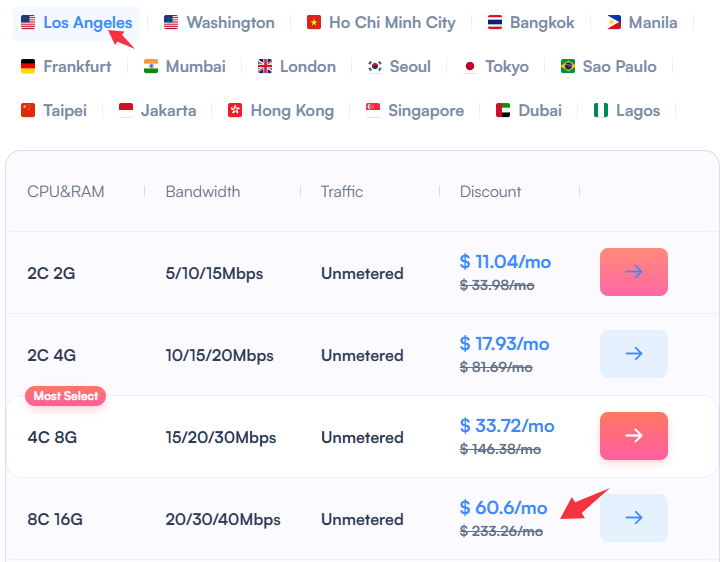727x562 pixels.
Task: Click the US flag beside Los Angeles
Action: click(x=28, y=22)
